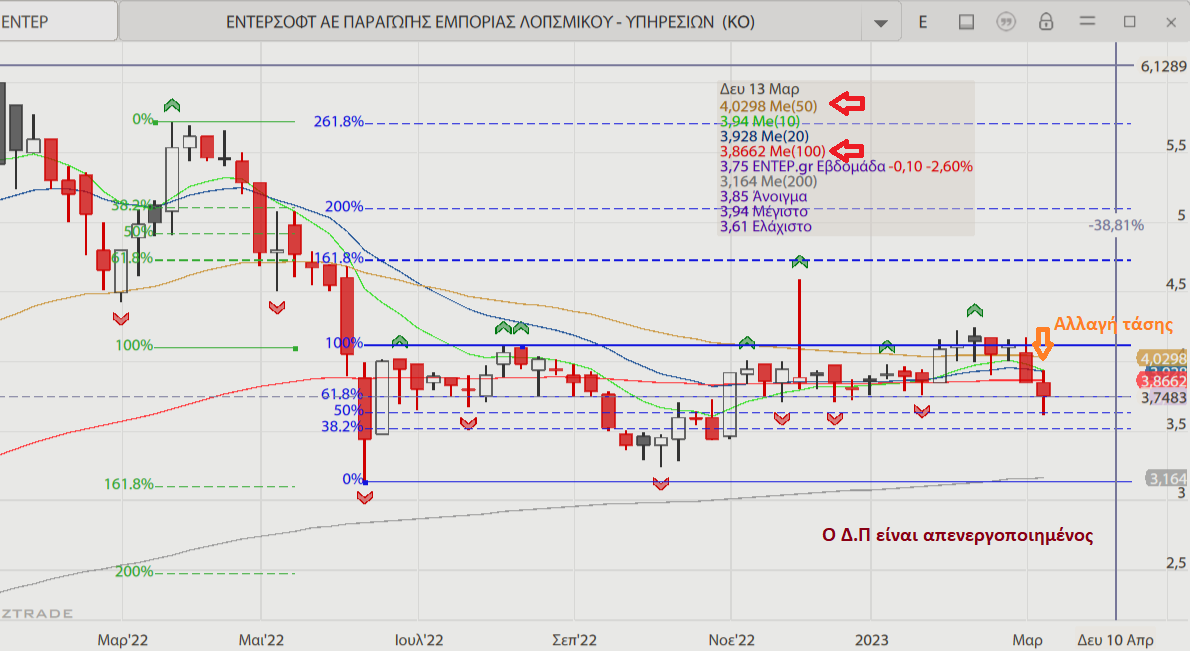Click the blue 161.8% Fibonacci label

[x=338, y=258]
